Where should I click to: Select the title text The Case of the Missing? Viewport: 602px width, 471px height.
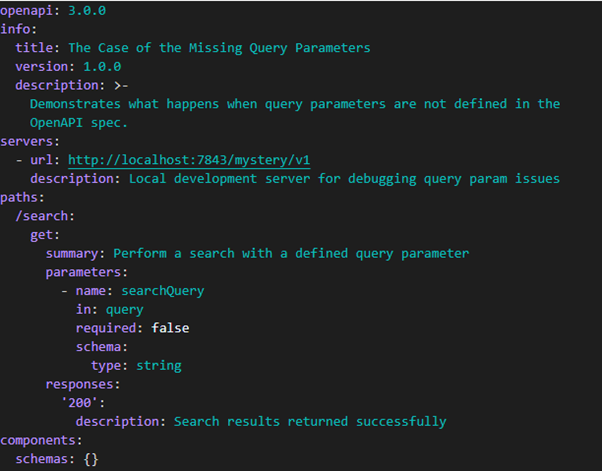pyautogui.click(x=155, y=48)
